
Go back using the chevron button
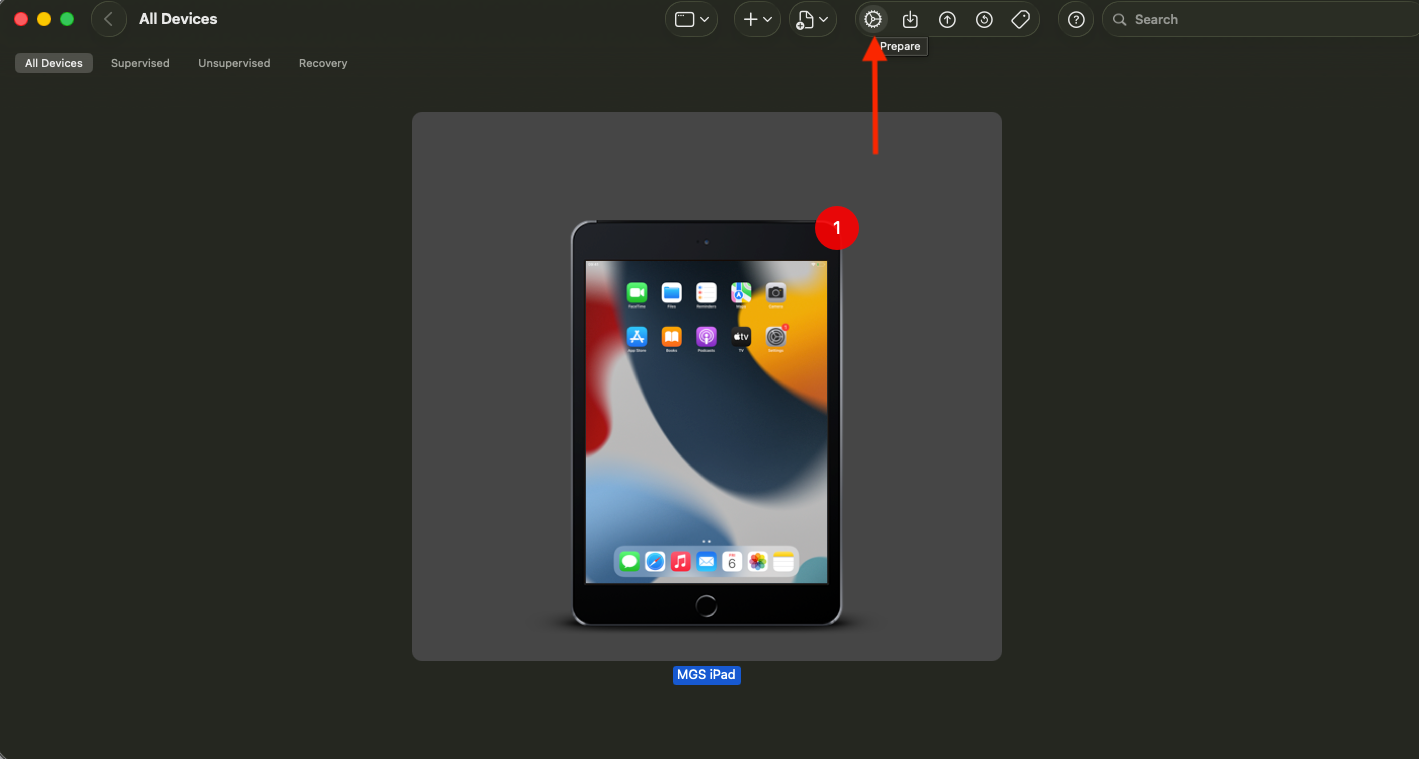click(x=108, y=19)
